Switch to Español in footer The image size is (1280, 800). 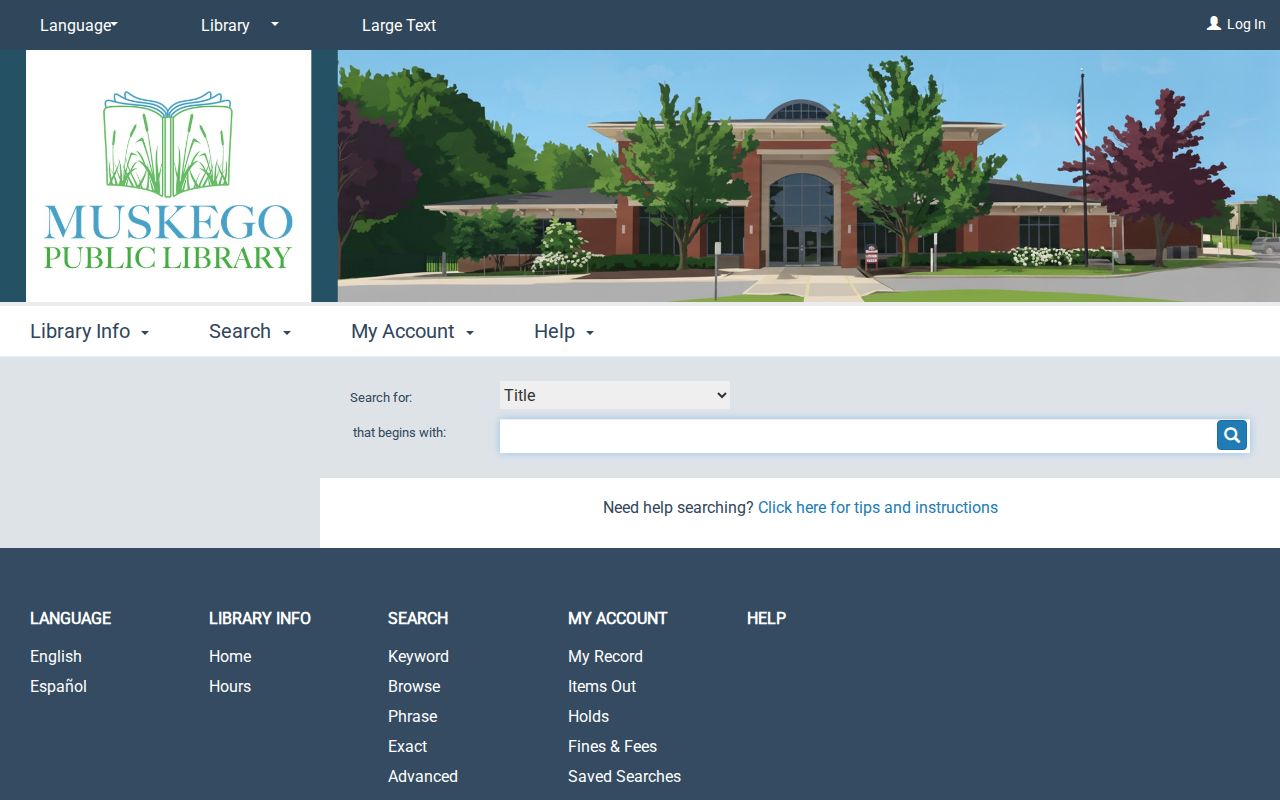[58, 686]
